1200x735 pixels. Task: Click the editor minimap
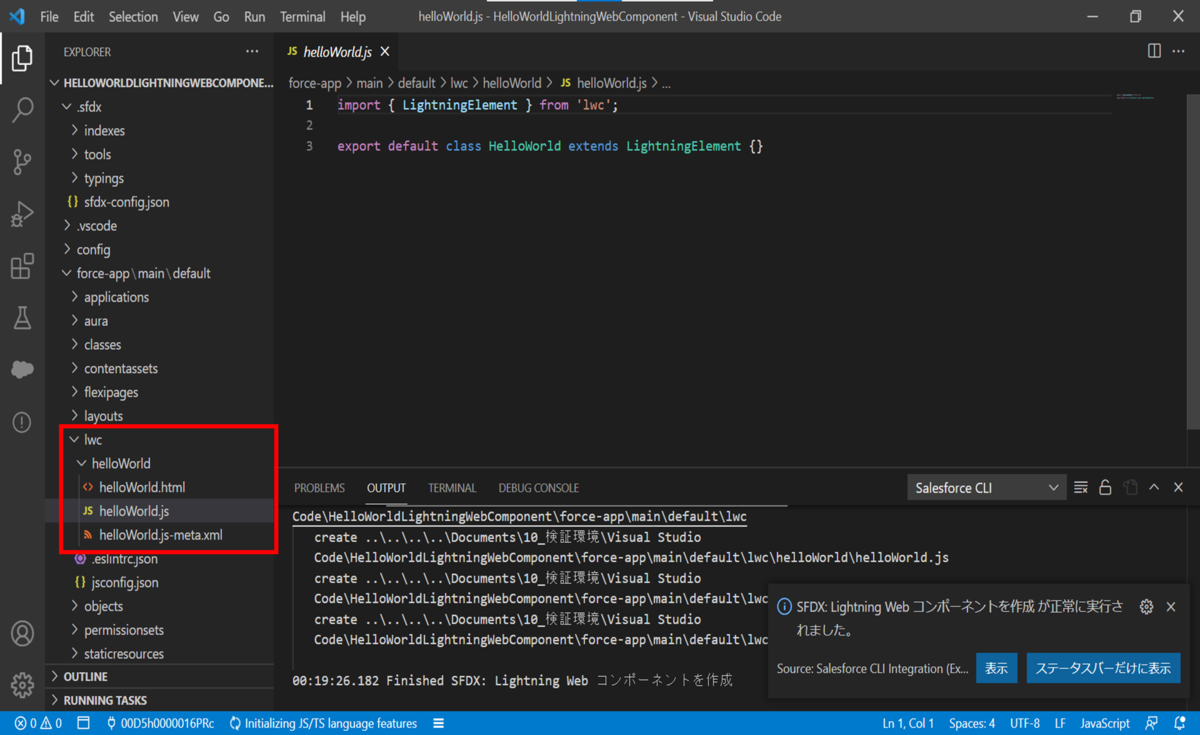[x=1136, y=97]
